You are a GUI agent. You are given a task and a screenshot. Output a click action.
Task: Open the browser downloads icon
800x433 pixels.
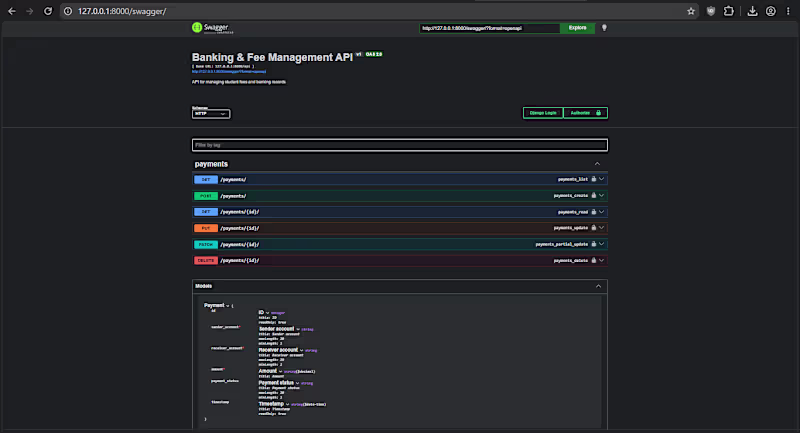tap(753, 11)
